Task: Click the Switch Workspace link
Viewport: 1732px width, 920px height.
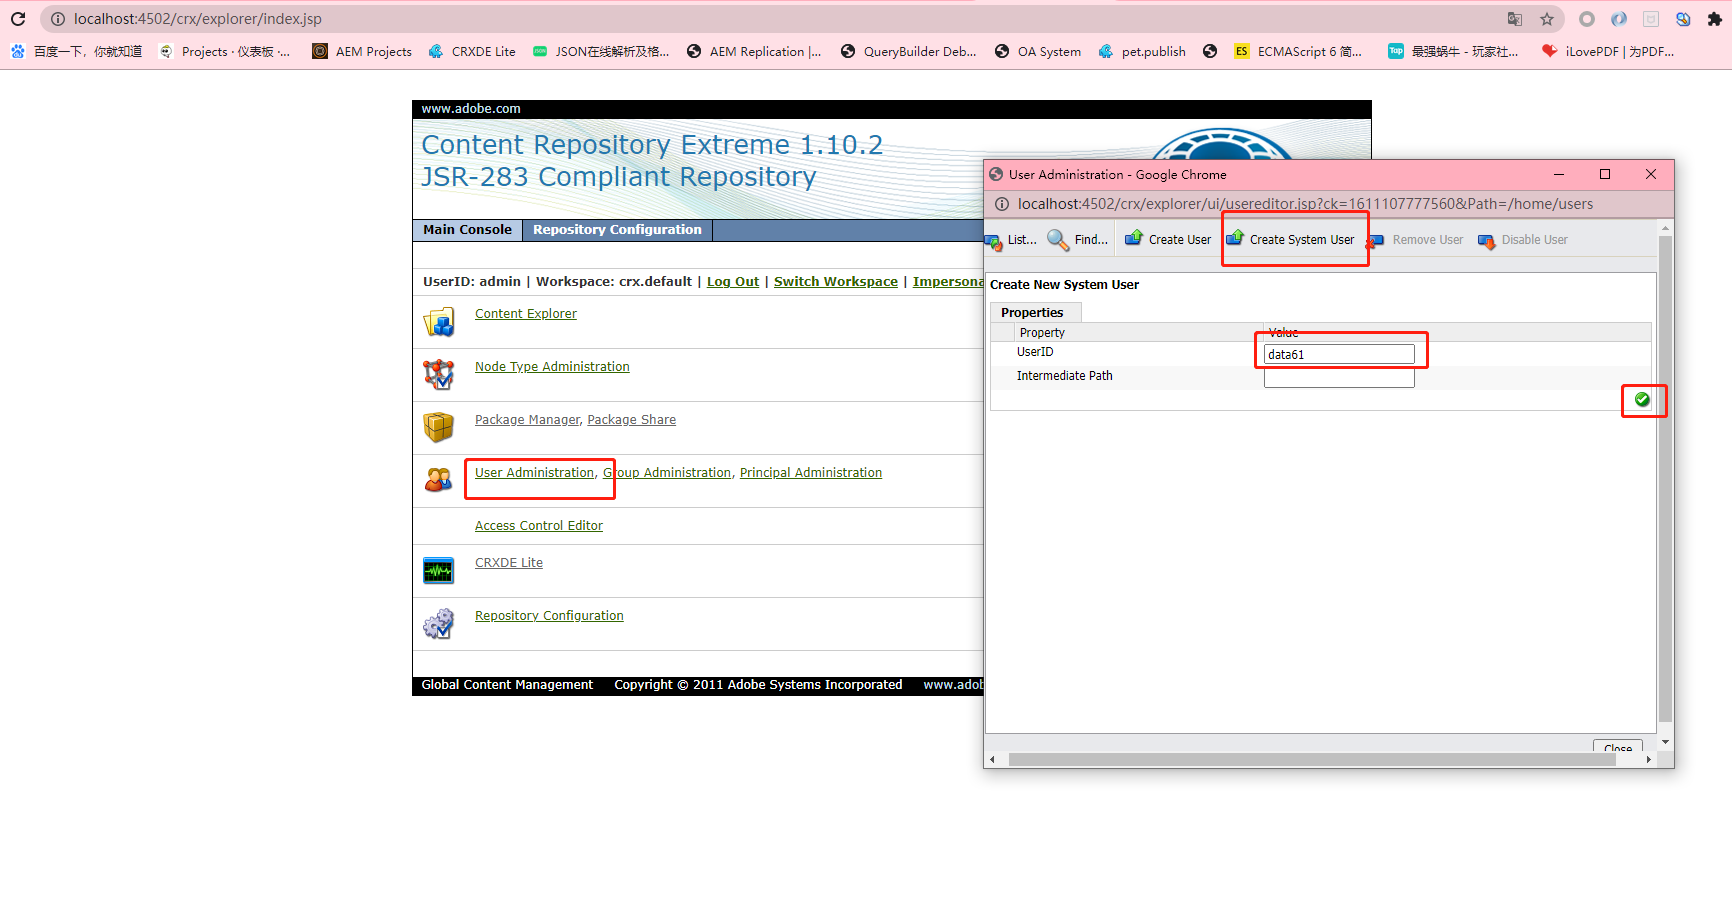Action: pyautogui.click(x=836, y=282)
